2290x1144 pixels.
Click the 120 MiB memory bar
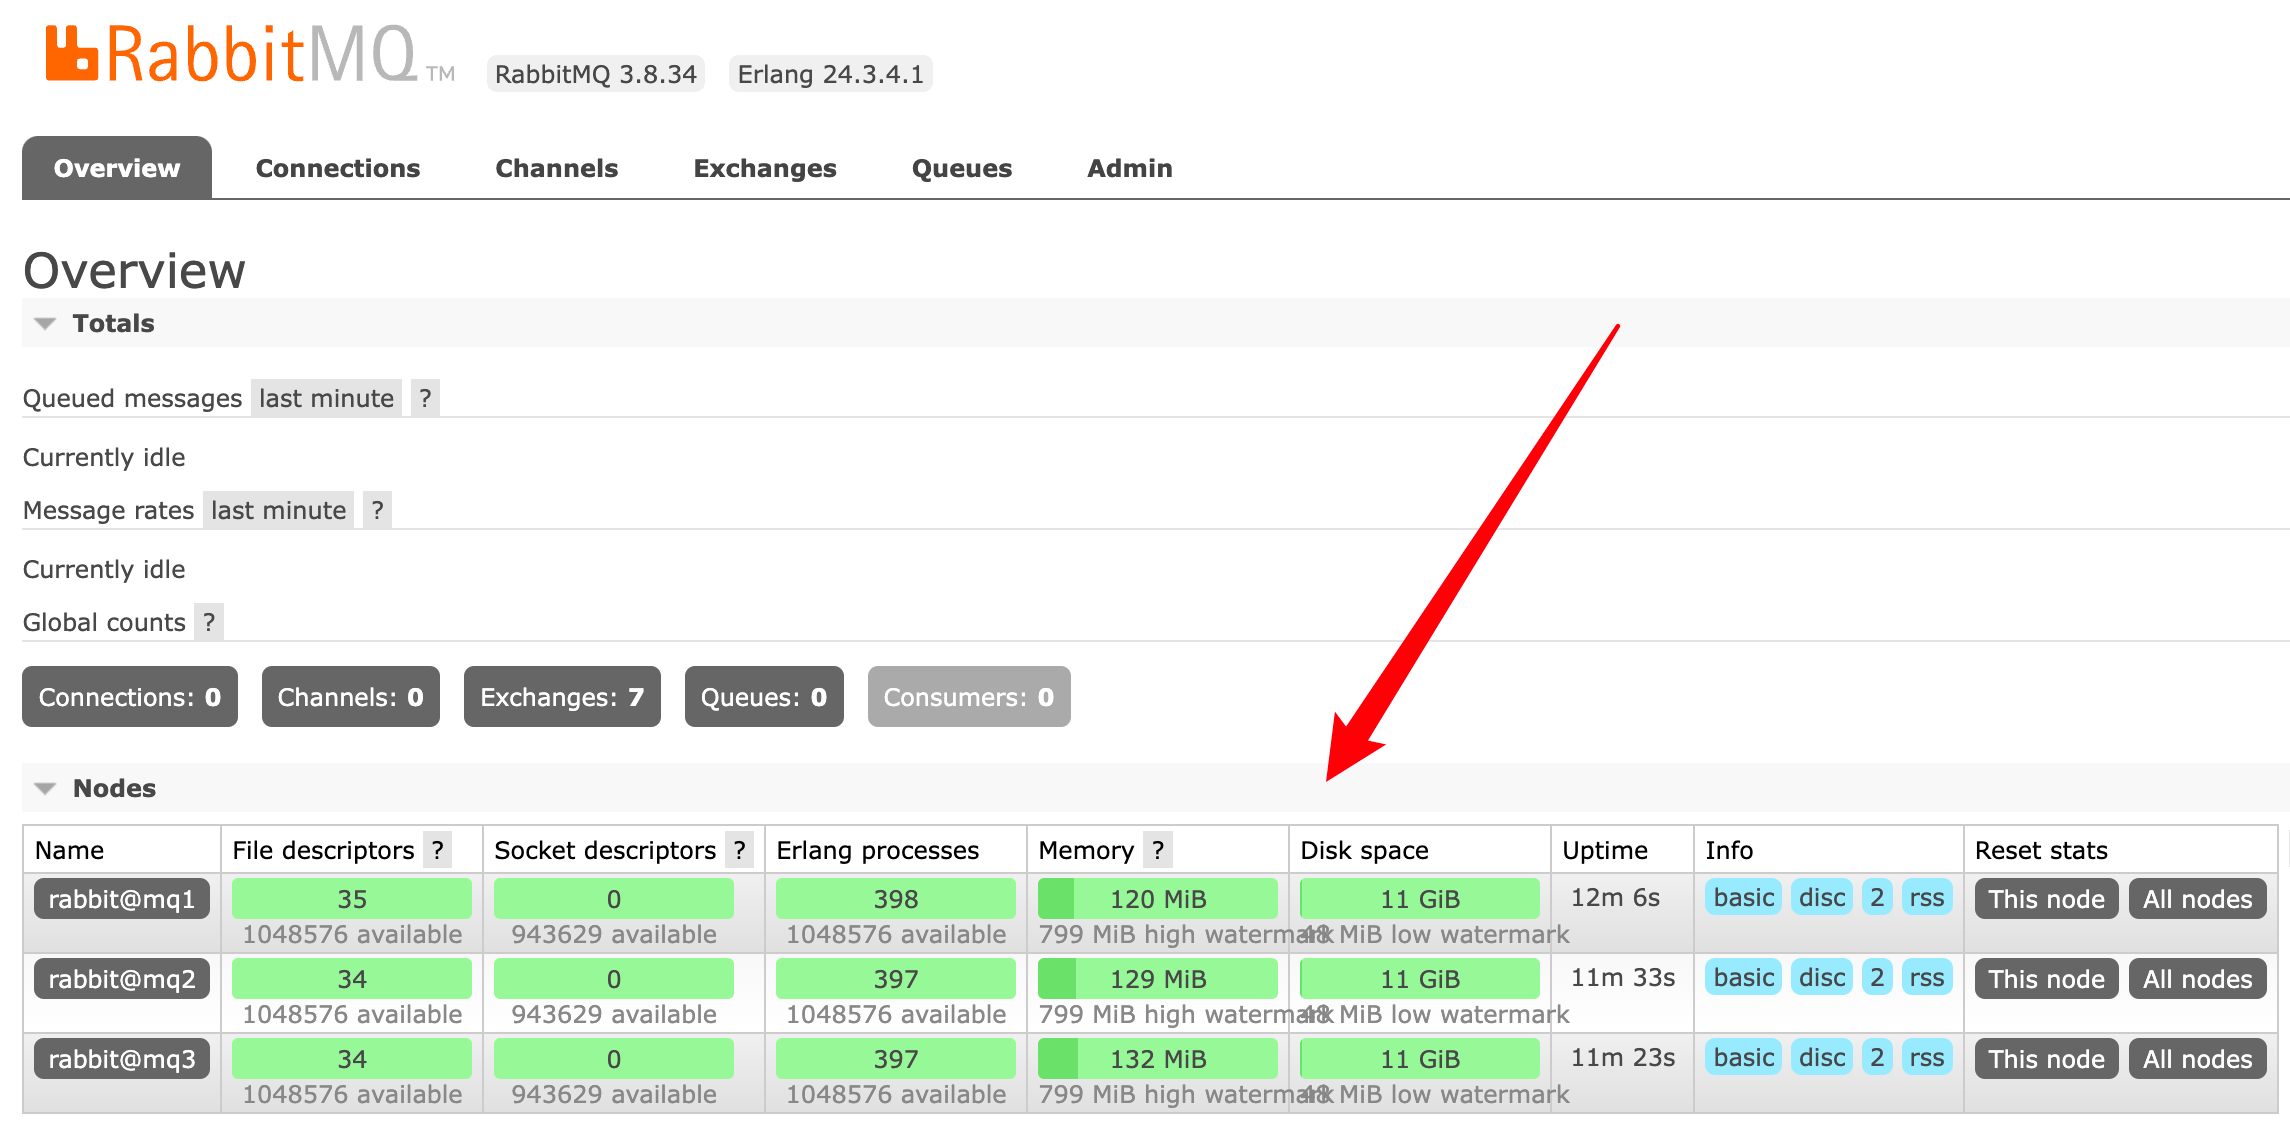tap(1157, 899)
